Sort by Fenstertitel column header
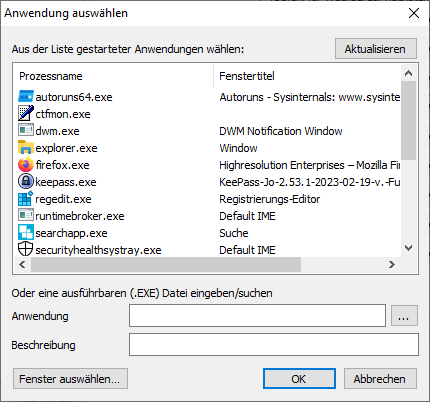The width and height of the screenshot is (430, 402). pyautogui.click(x=307, y=76)
